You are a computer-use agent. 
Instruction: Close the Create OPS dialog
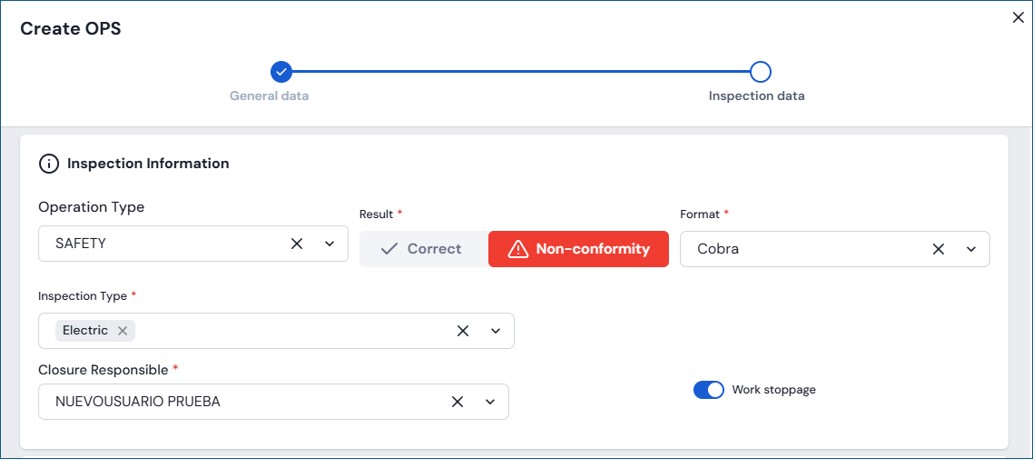[x=1018, y=18]
